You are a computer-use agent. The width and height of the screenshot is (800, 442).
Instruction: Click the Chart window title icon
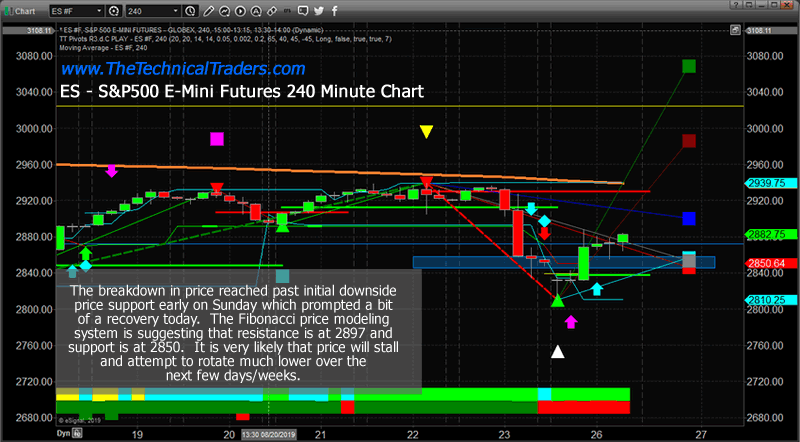tap(9, 11)
